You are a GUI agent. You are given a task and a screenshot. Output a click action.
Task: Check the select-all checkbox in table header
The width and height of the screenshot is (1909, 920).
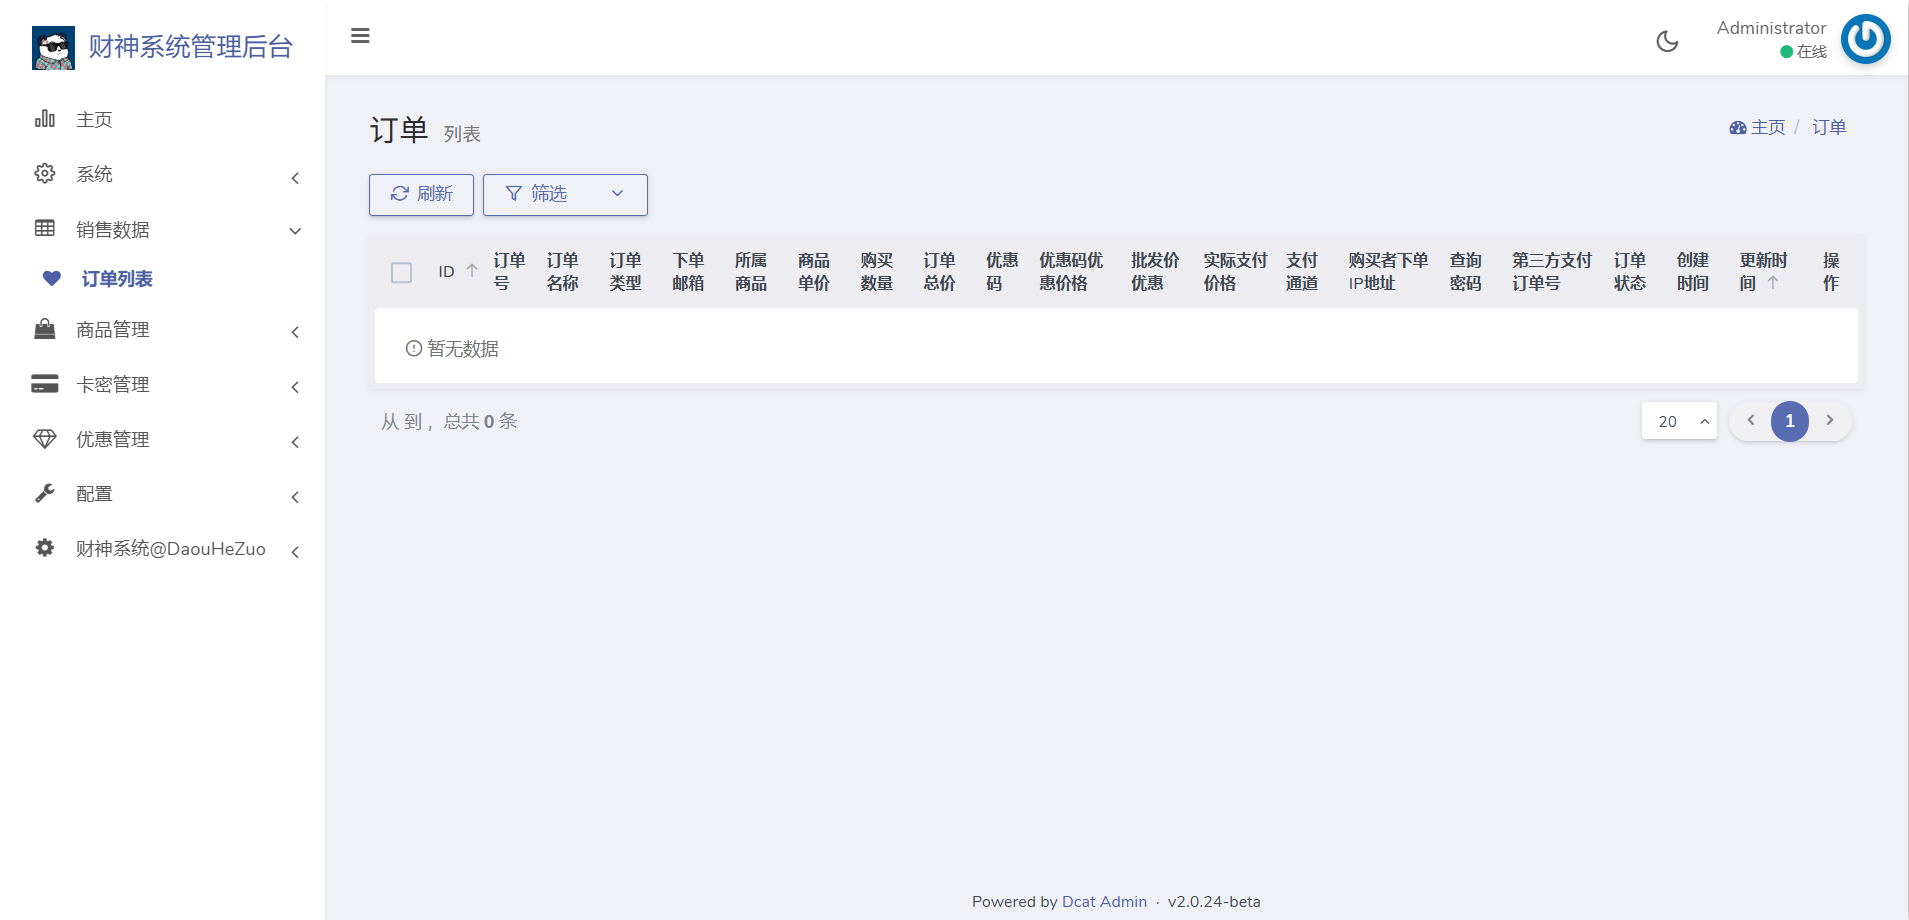click(401, 272)
